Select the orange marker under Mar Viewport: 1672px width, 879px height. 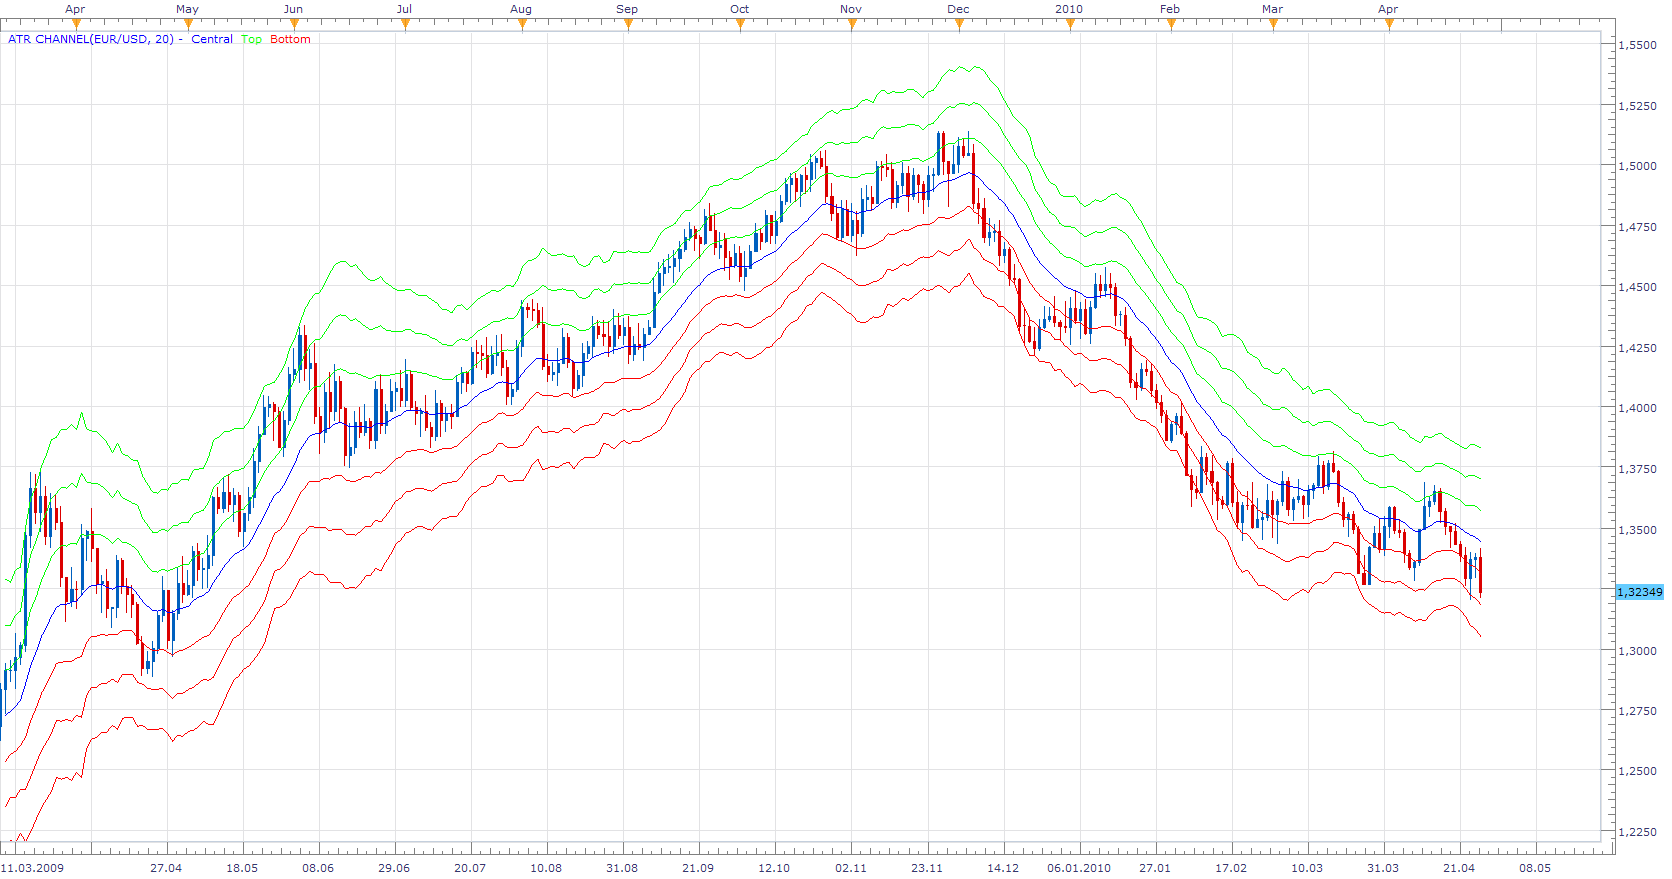click(x=1273, y=24)
